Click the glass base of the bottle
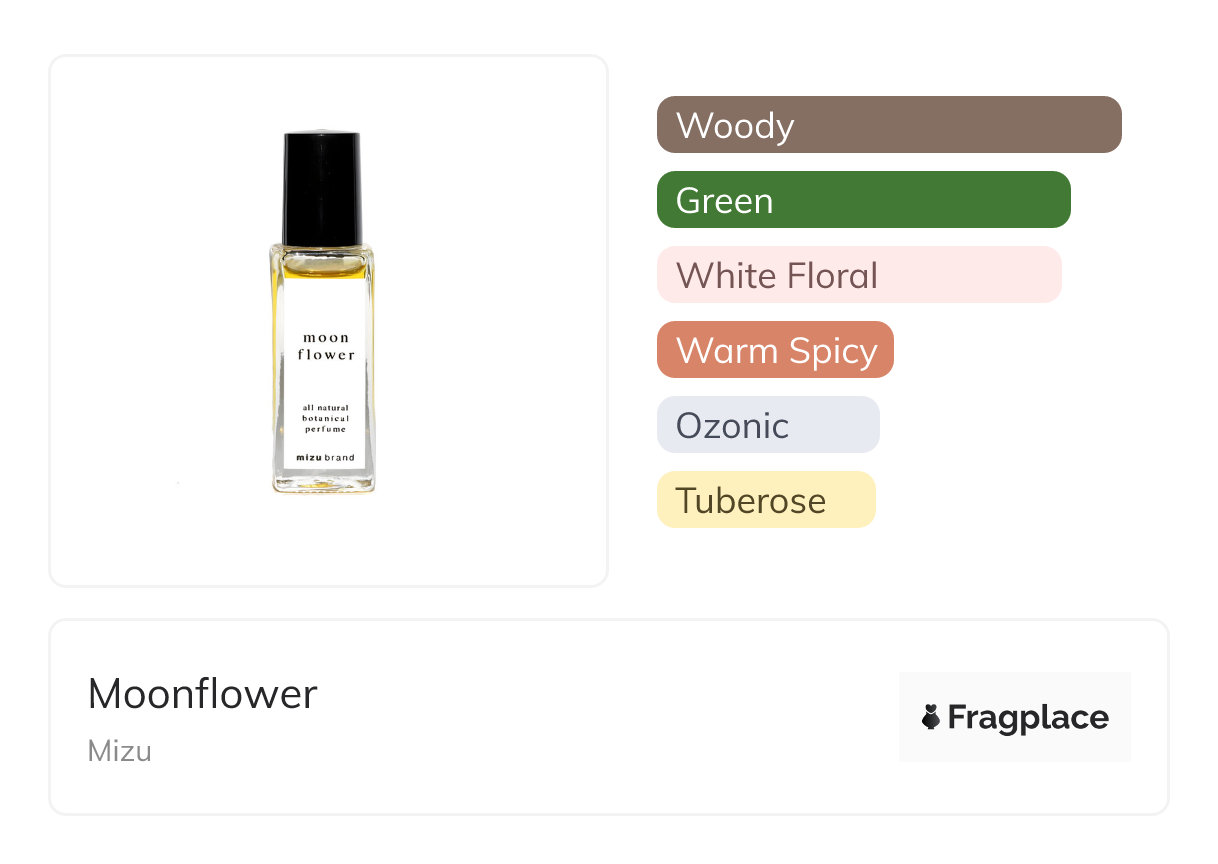 [x=323, y=482]
